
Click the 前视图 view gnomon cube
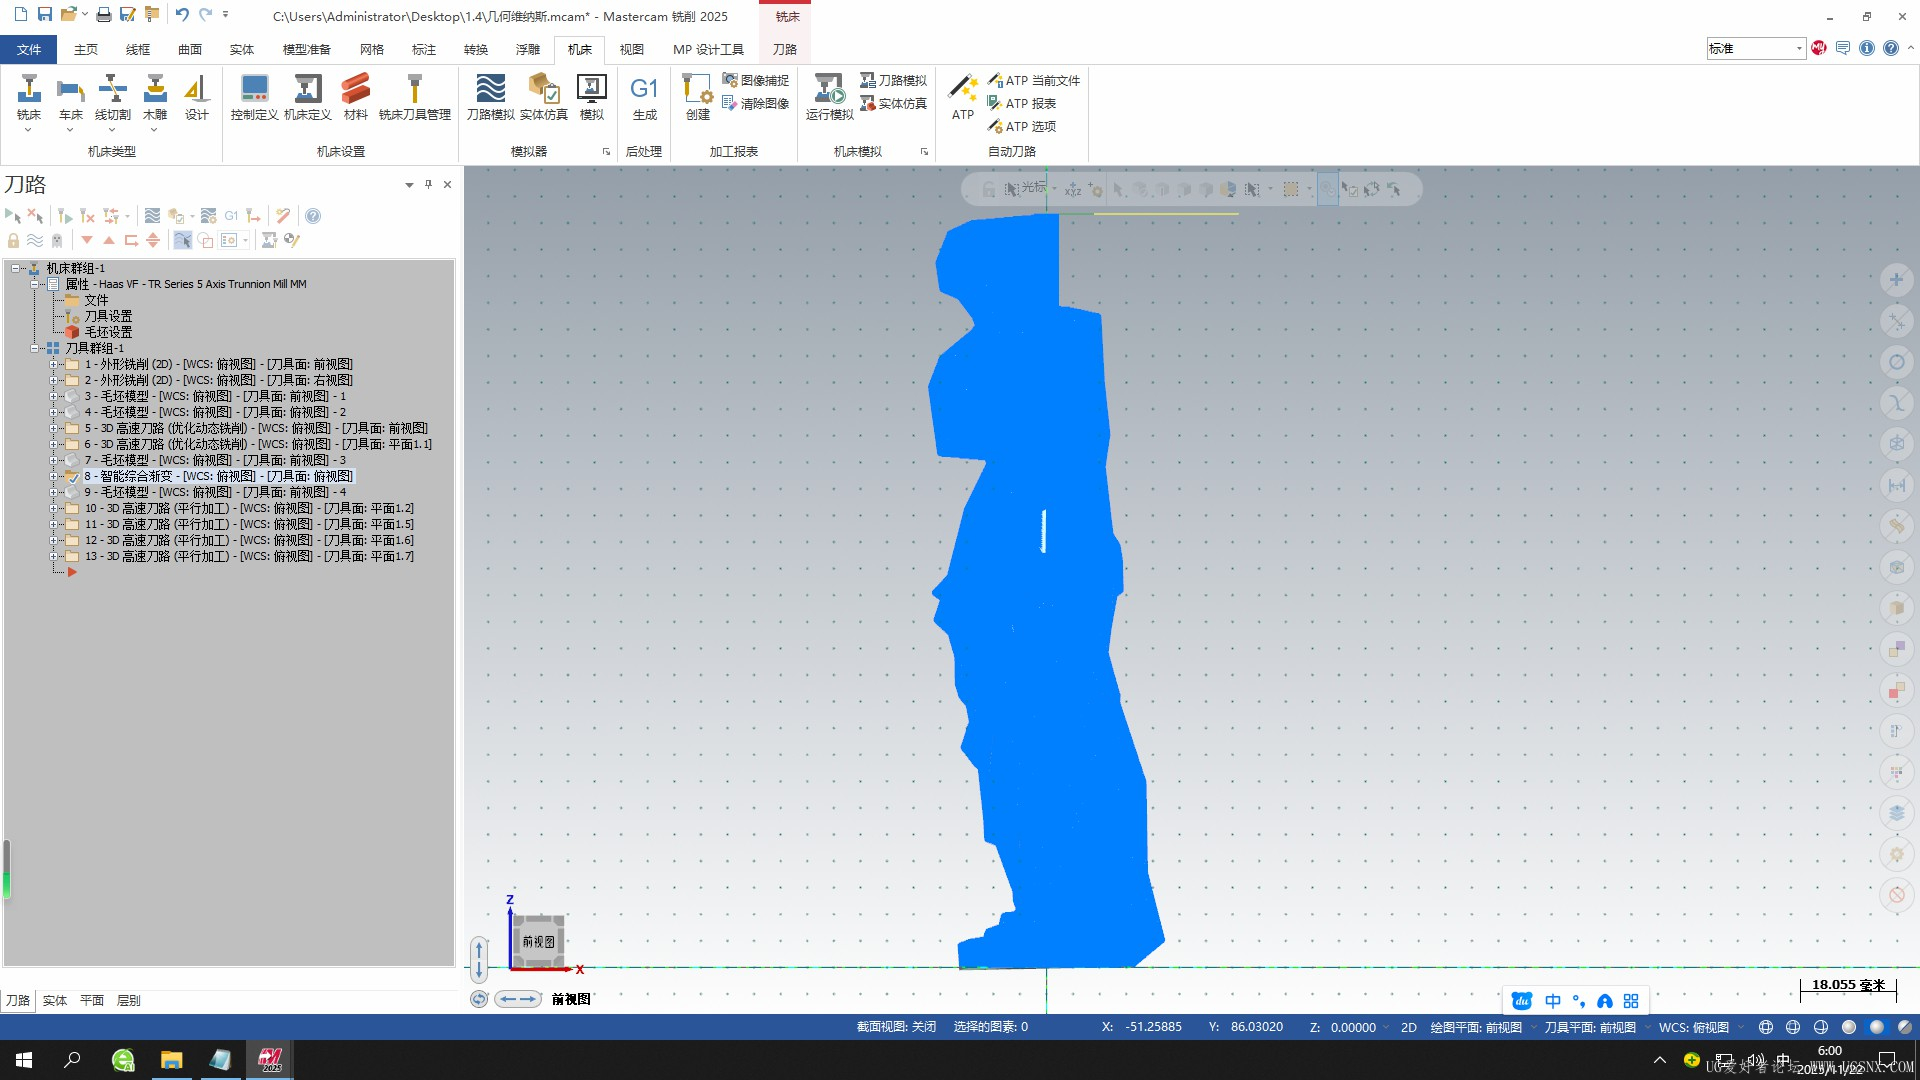[538, 941]
